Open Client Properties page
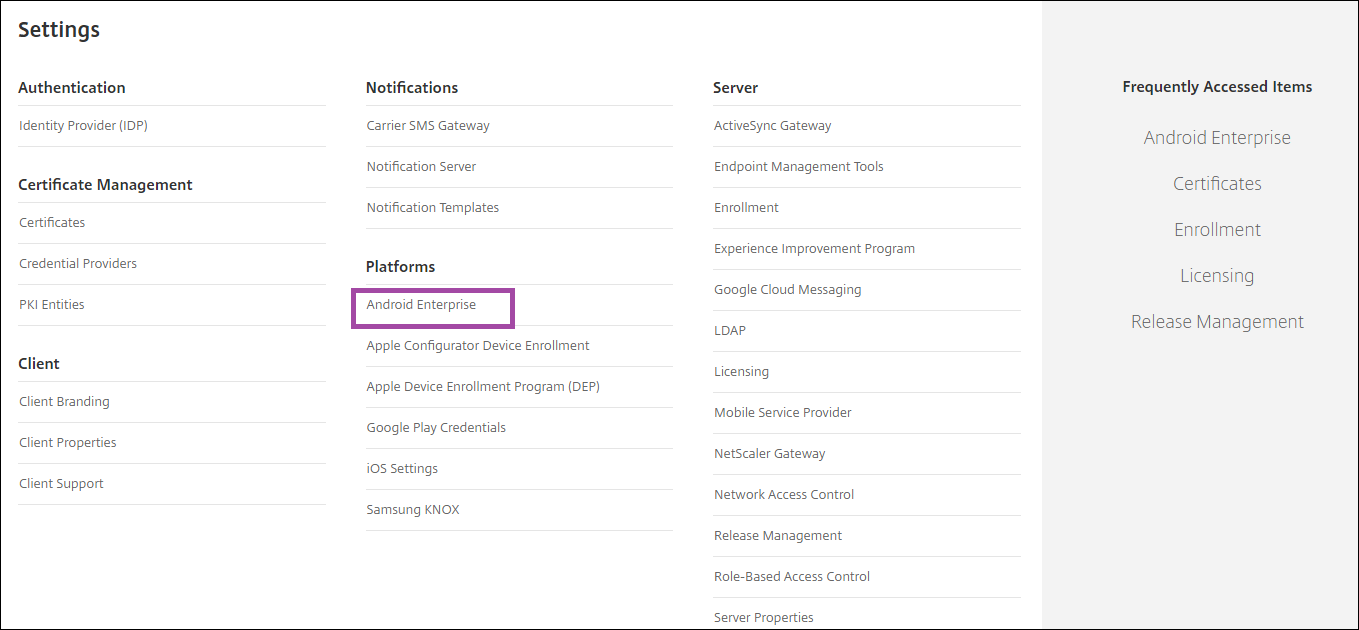This screenshot has height=630, width=1359. coord(68,443)
